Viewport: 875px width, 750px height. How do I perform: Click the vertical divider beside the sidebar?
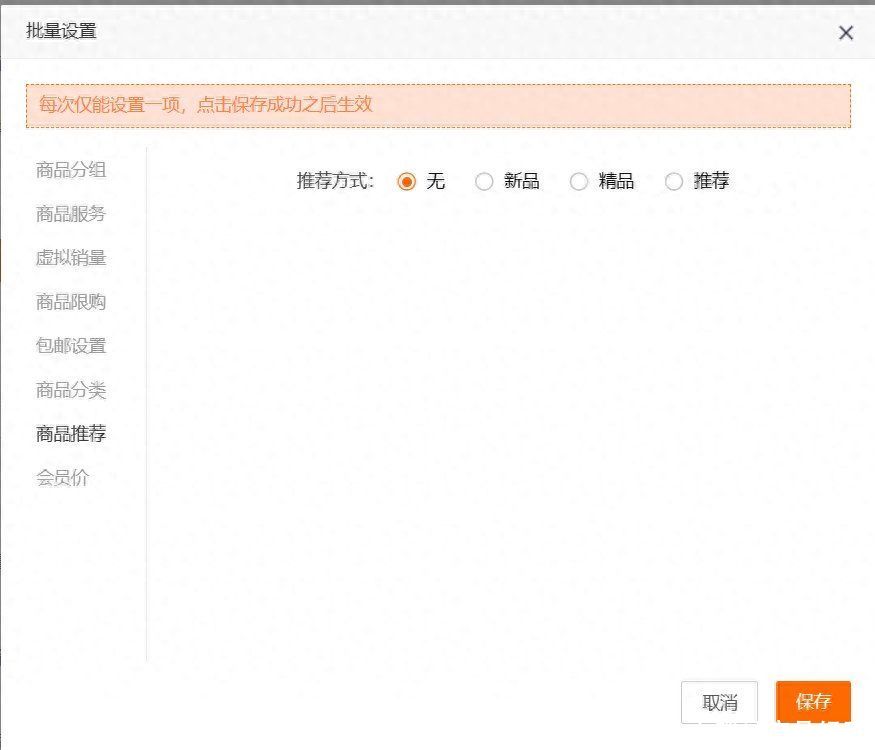point(146,400)
